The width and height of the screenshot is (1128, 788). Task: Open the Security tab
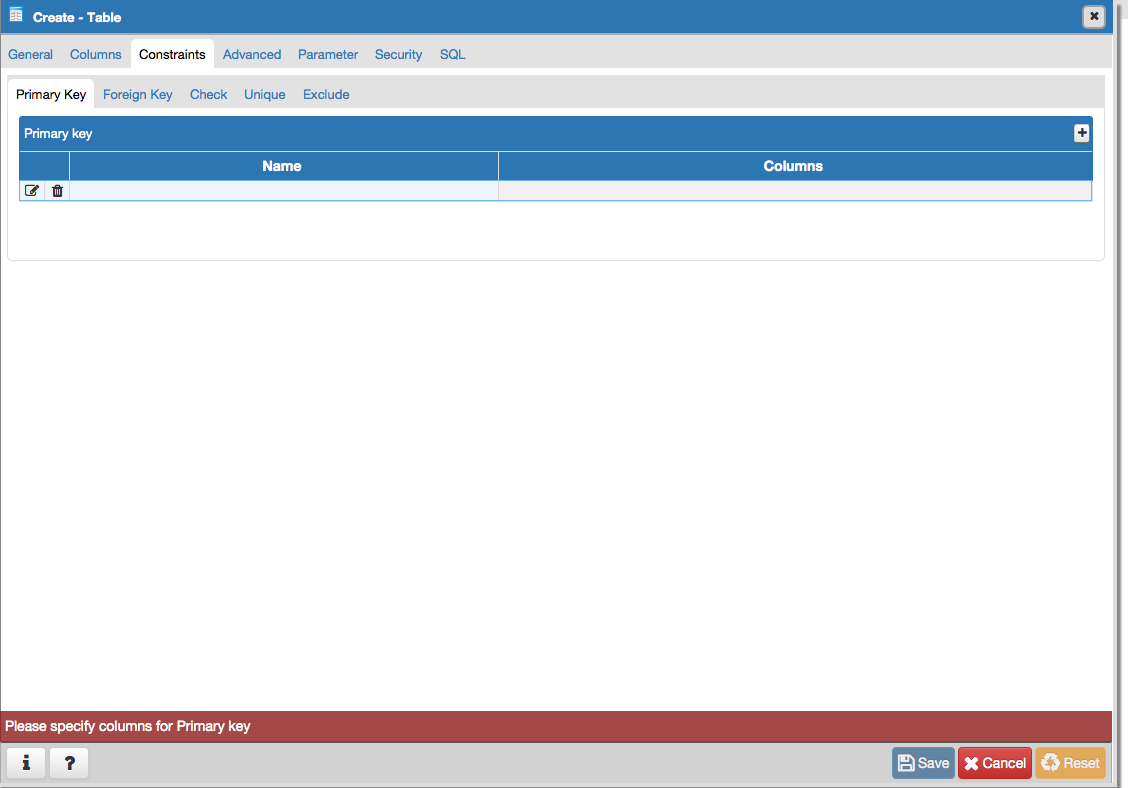(x=398, y=54)
